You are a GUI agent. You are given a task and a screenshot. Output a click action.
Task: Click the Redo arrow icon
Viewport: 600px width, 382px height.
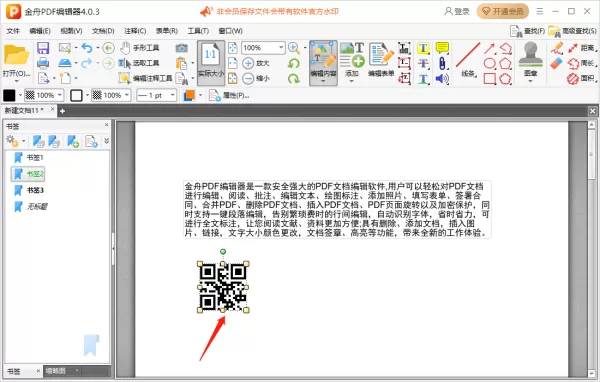(87, 63)
